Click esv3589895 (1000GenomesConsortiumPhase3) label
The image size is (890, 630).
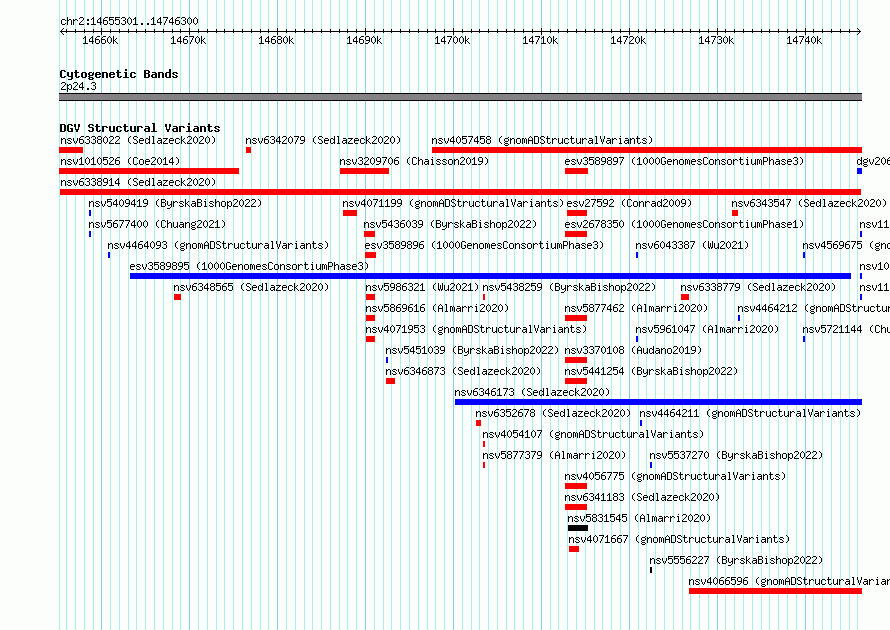pos(249,266)
